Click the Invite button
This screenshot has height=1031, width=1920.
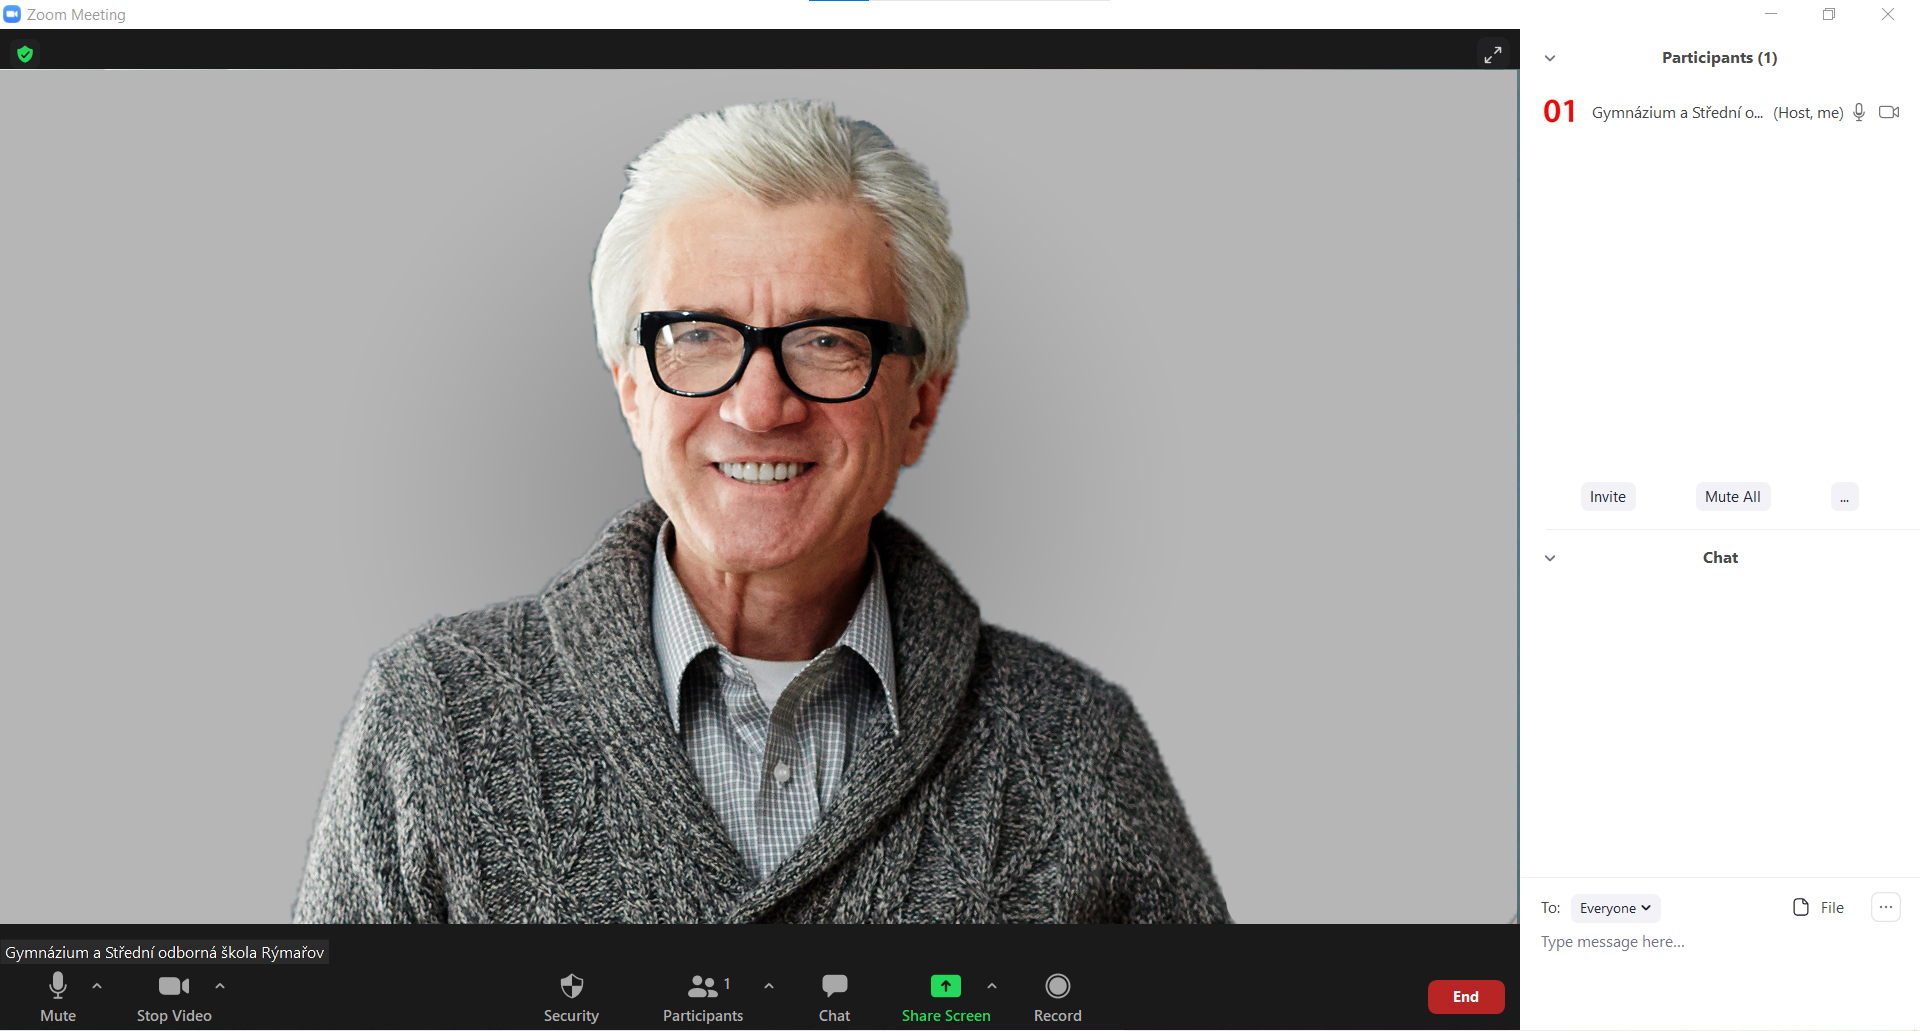(1608, 497)
